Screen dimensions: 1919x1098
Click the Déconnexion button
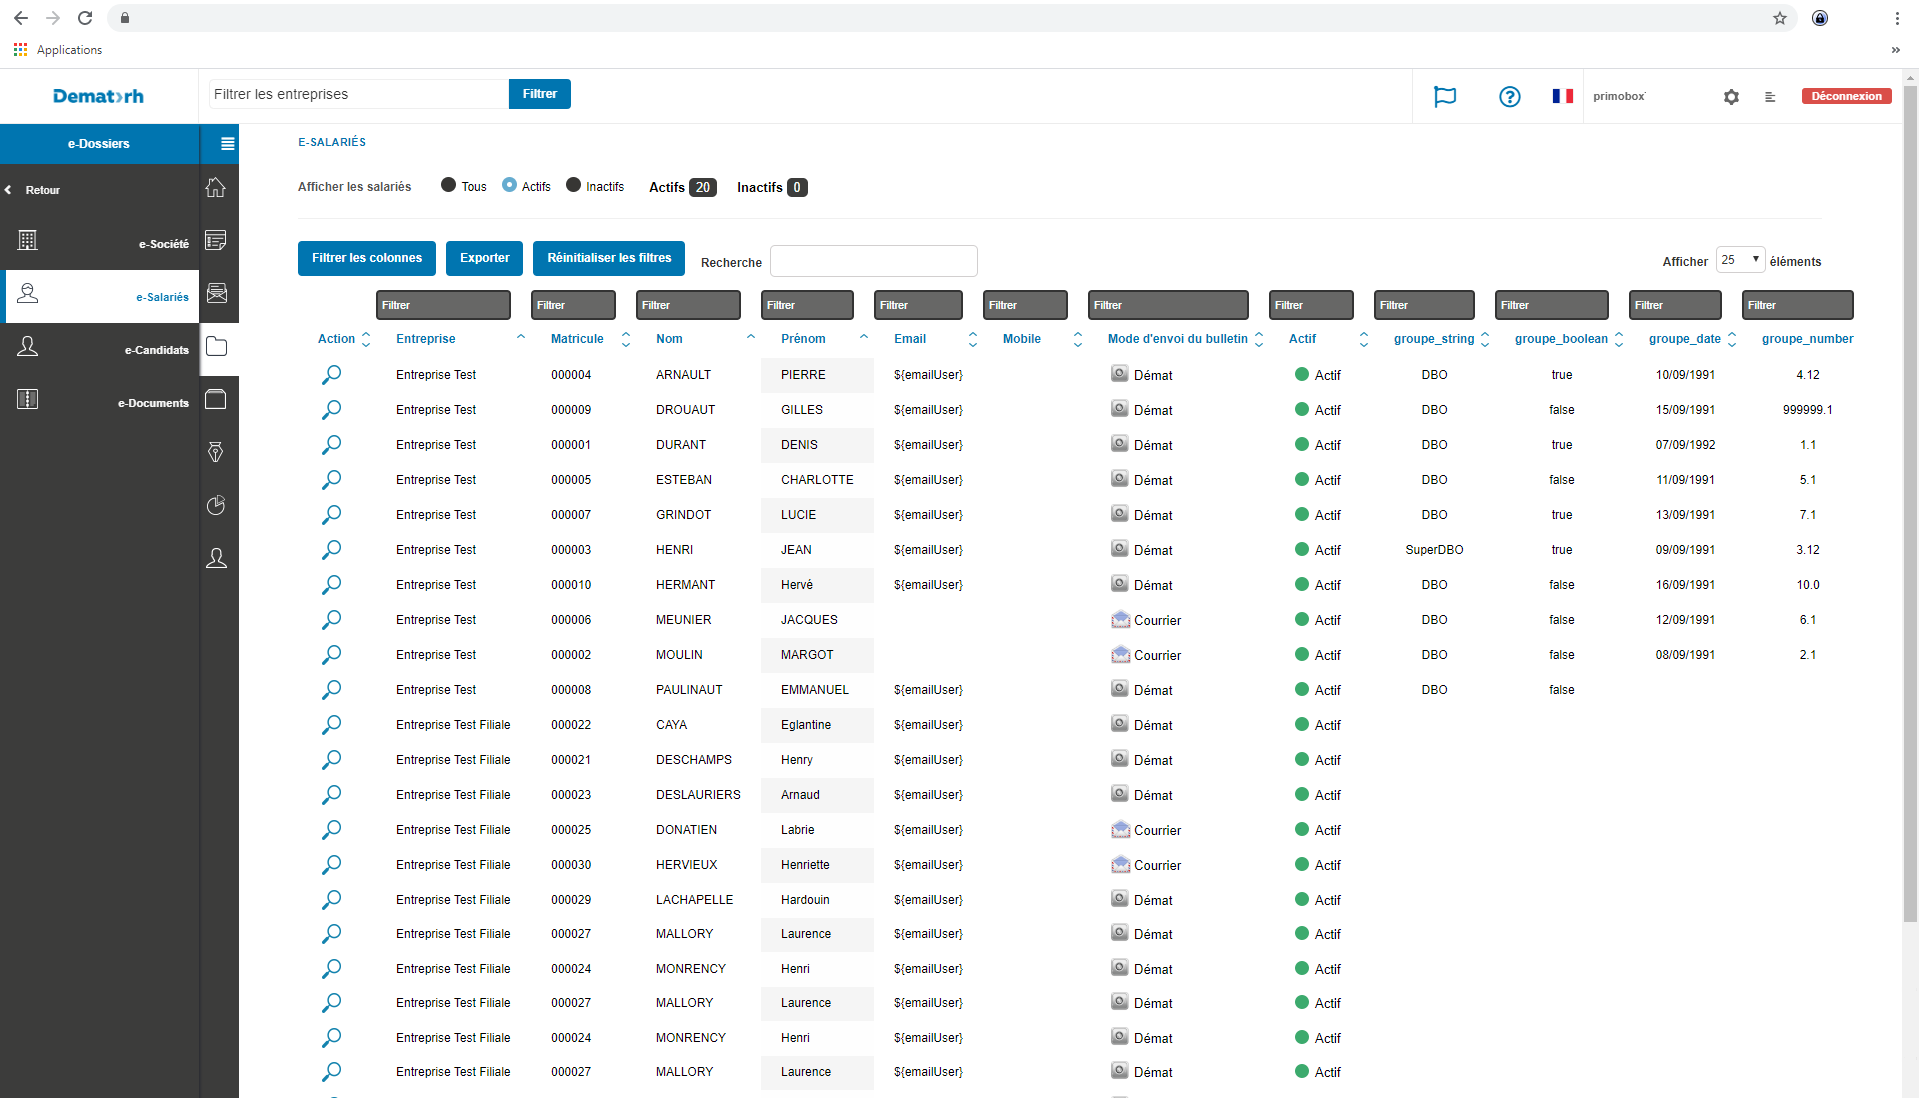tap(1846, 96)
